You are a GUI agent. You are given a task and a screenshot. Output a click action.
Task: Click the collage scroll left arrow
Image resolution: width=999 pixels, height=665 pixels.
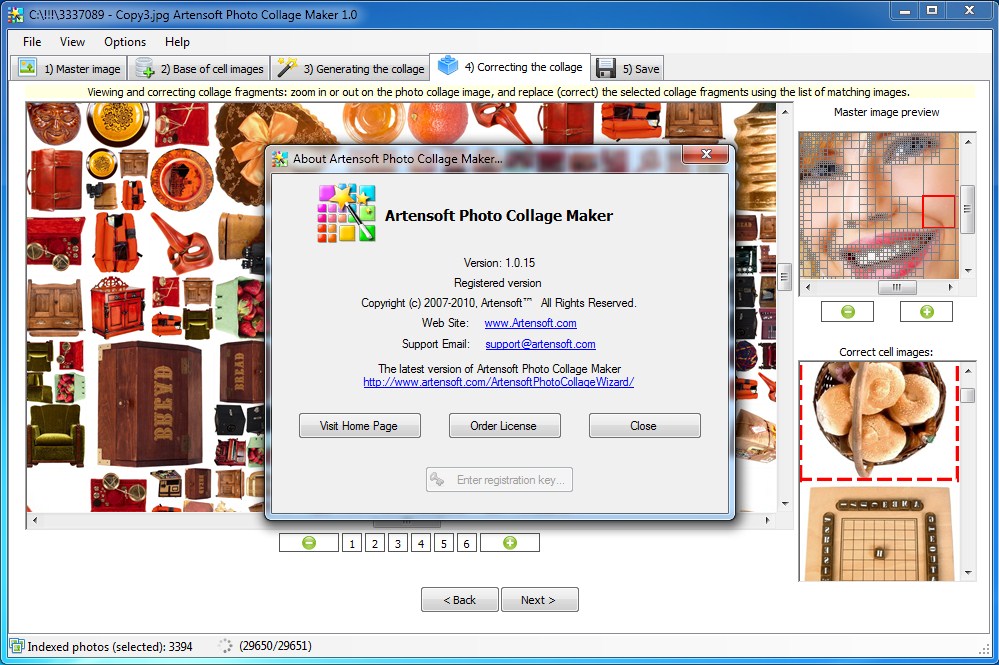[34, 520]
